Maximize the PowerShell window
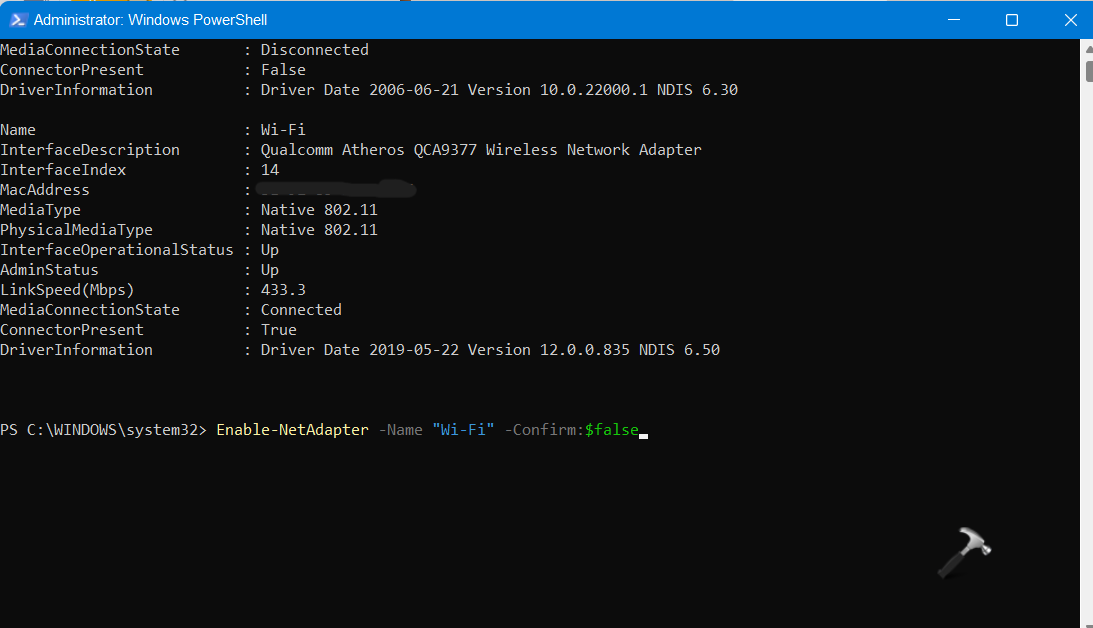 pos(1011,20)
